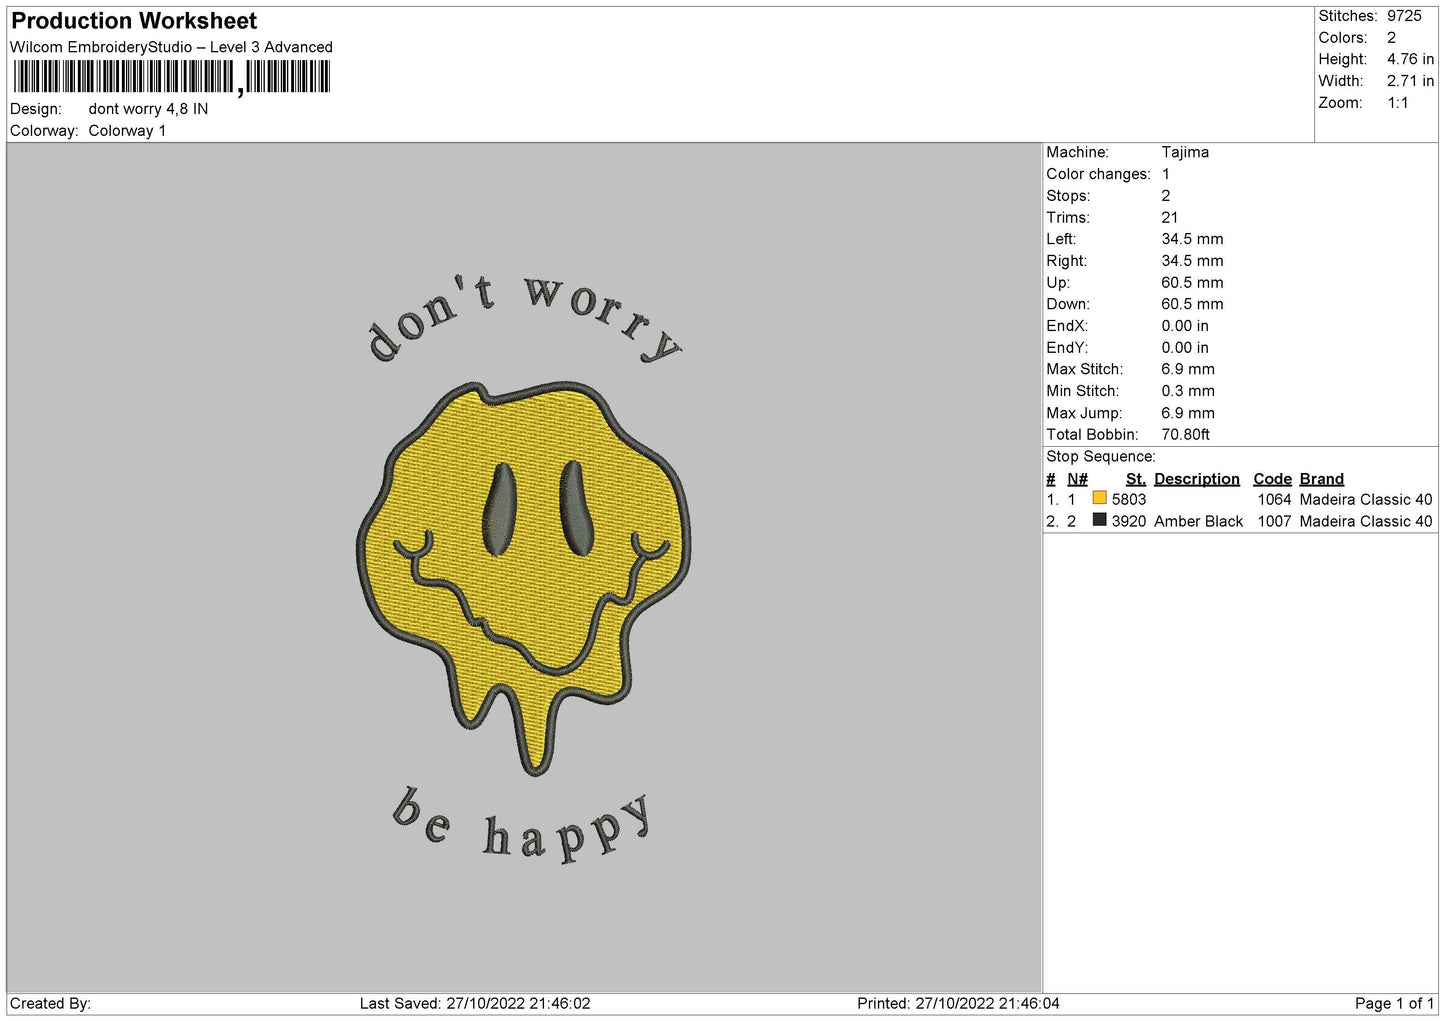The width and height of the screenshot is (1445, 1021).
Task: Click the Machine value Tajima
Action: pos(1185,152)
